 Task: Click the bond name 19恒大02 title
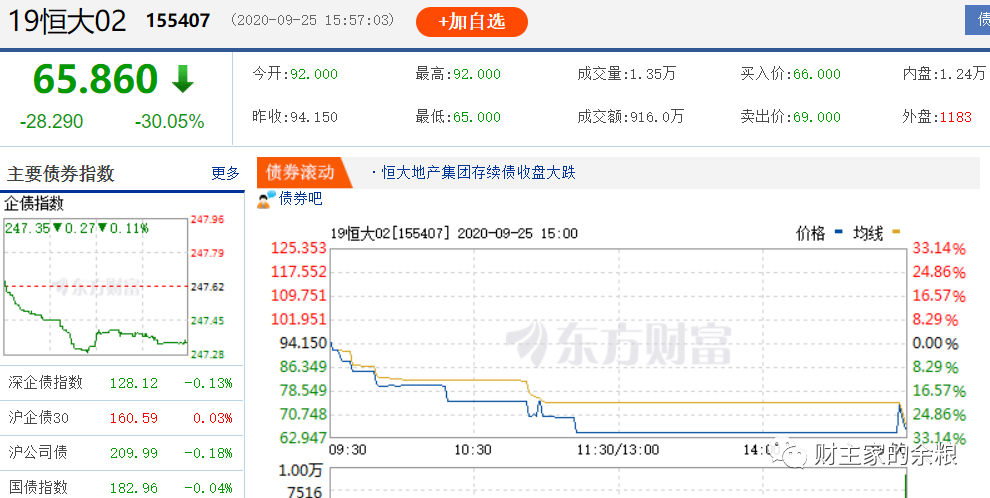(66, 21)
